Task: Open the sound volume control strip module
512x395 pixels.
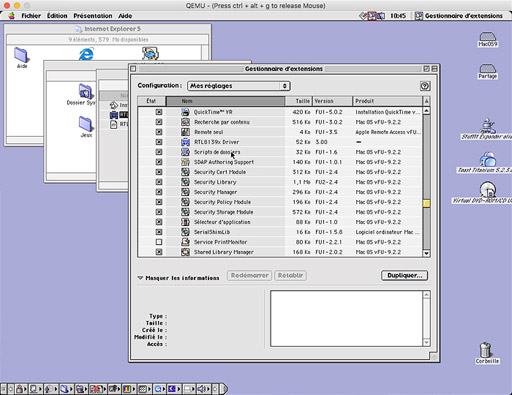Action: (x=203, y=389)
